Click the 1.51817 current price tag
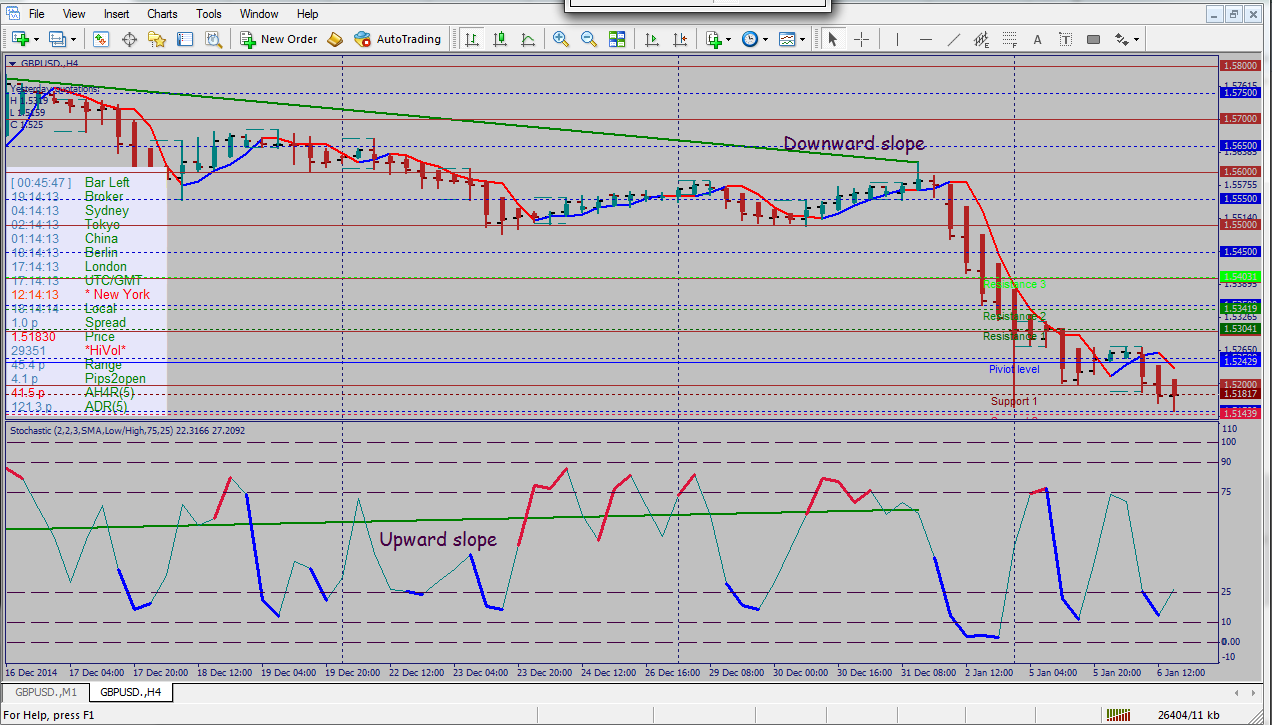The image size is (1272, 725). (1239, 394)
